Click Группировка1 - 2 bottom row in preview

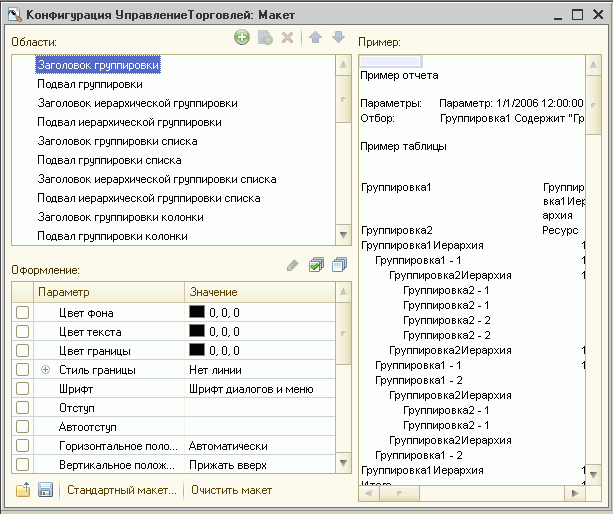click(419, 455)
